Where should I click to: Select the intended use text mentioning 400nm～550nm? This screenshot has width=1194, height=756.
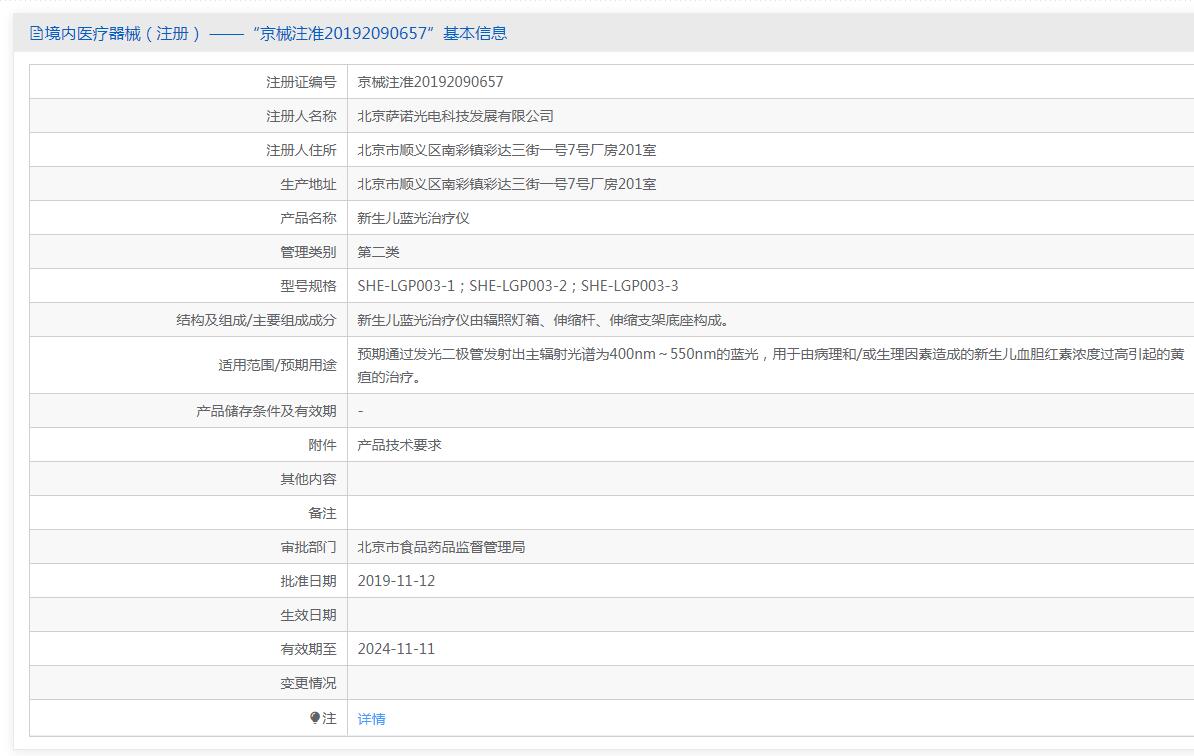[x=771, y=365]
